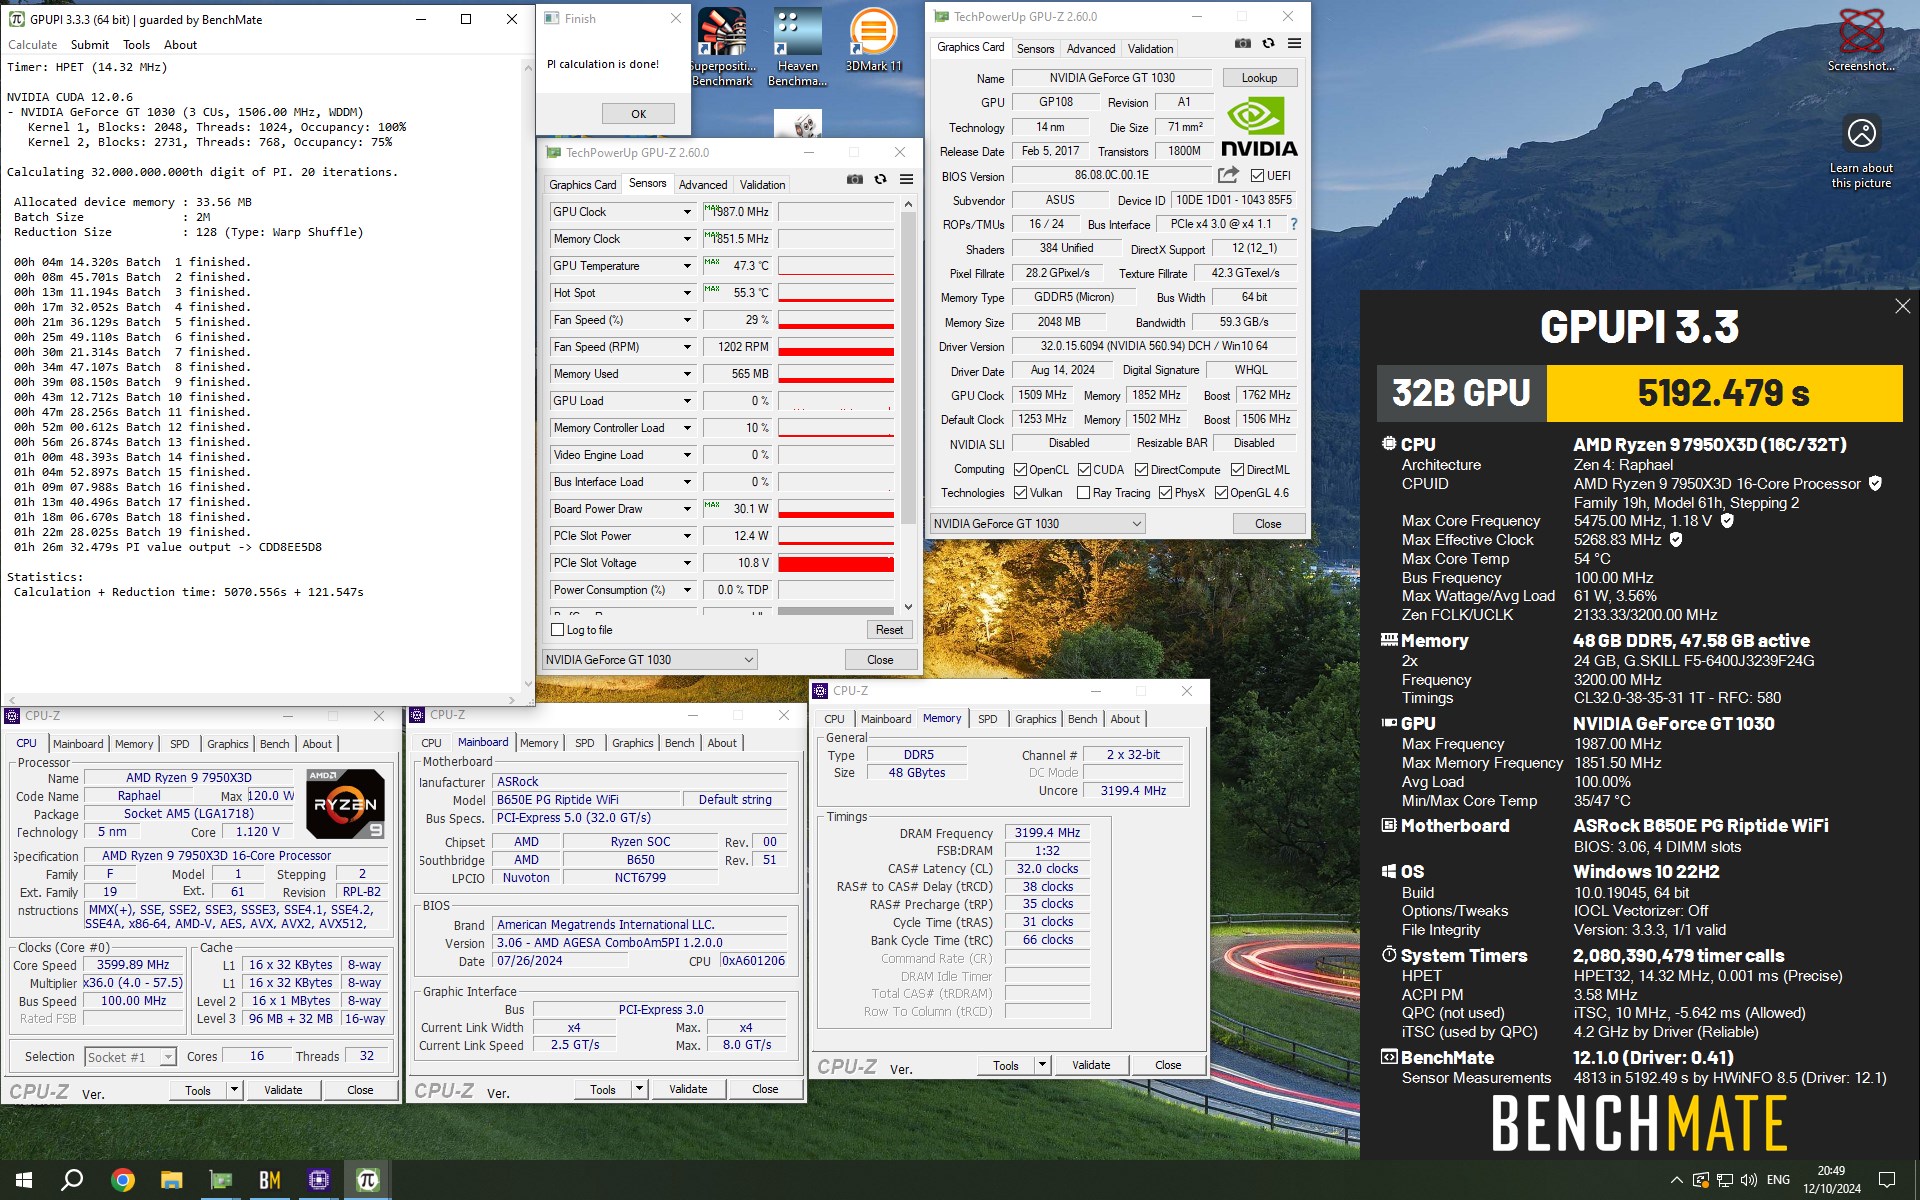Click BenchMate BM taskbar icon

click(x=270, y=1180)
